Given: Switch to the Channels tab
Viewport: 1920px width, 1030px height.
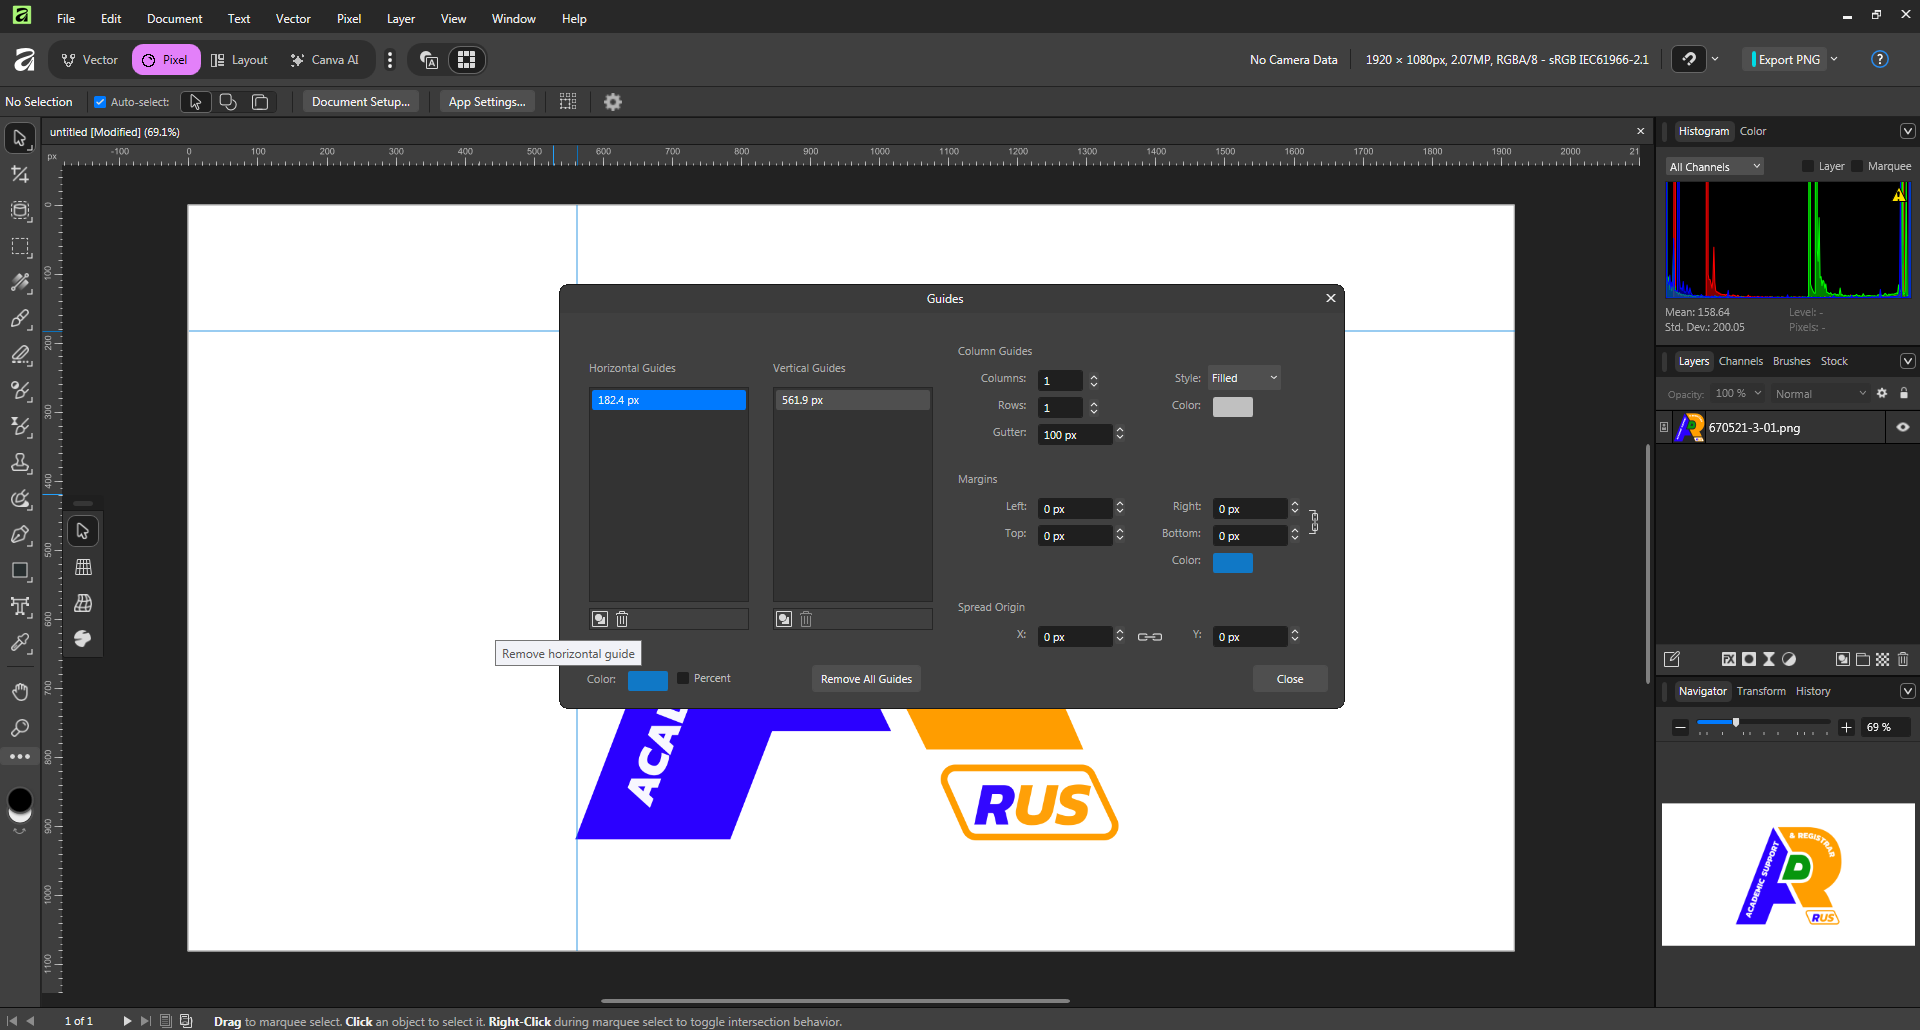Looking at the screenshot, I should (1740, 361).
